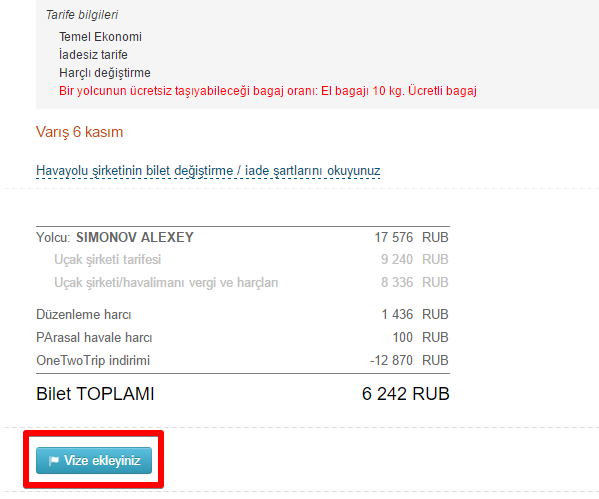Click the Harçlı değiştirme text

pos(105,73)
